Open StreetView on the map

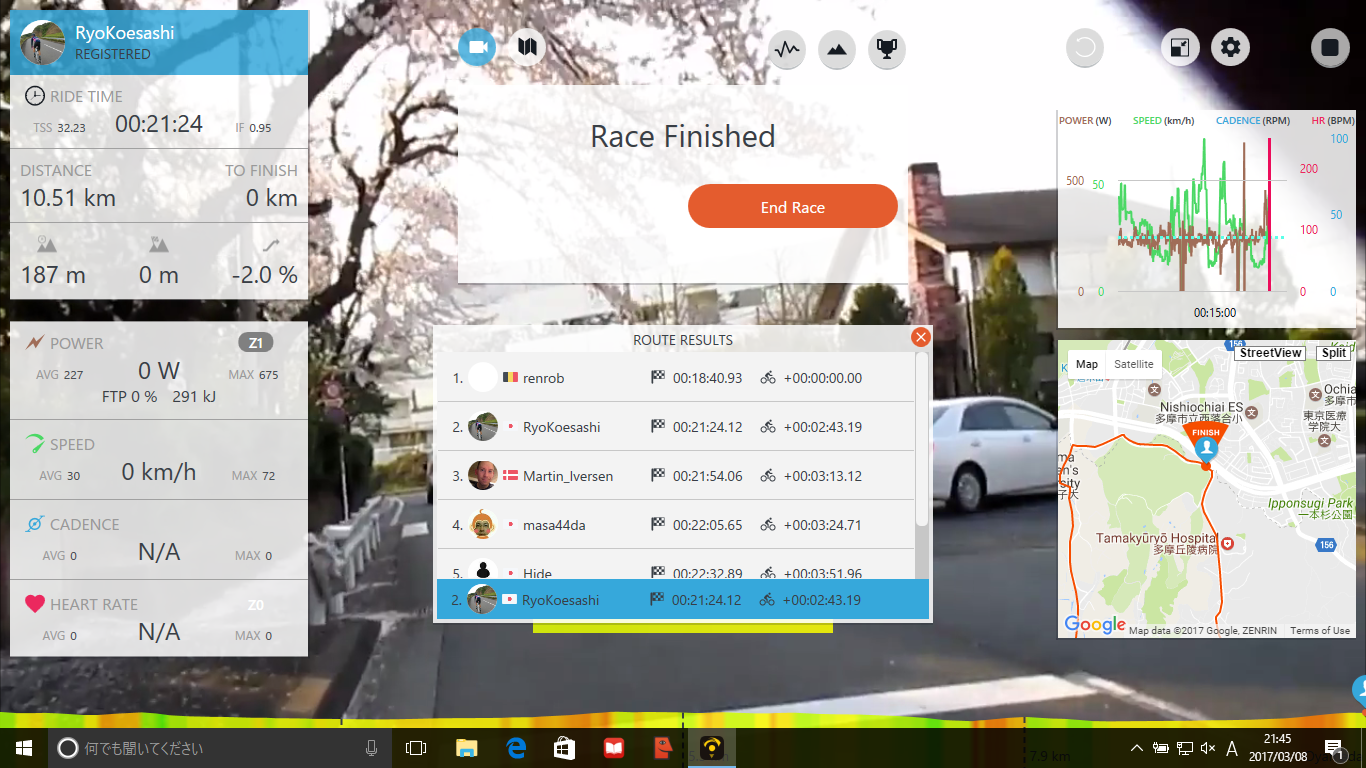coord(1271,353)
